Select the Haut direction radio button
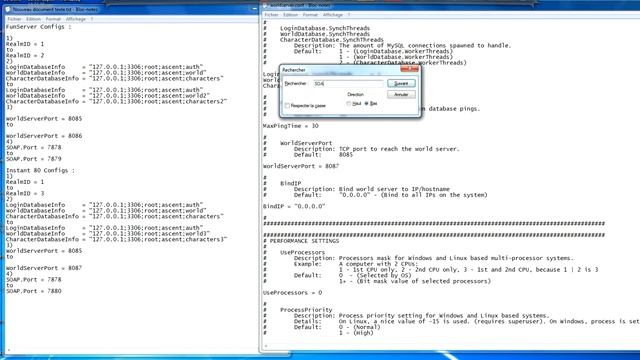This screenshot has height=360, width=640. click(x=349, y=104)
